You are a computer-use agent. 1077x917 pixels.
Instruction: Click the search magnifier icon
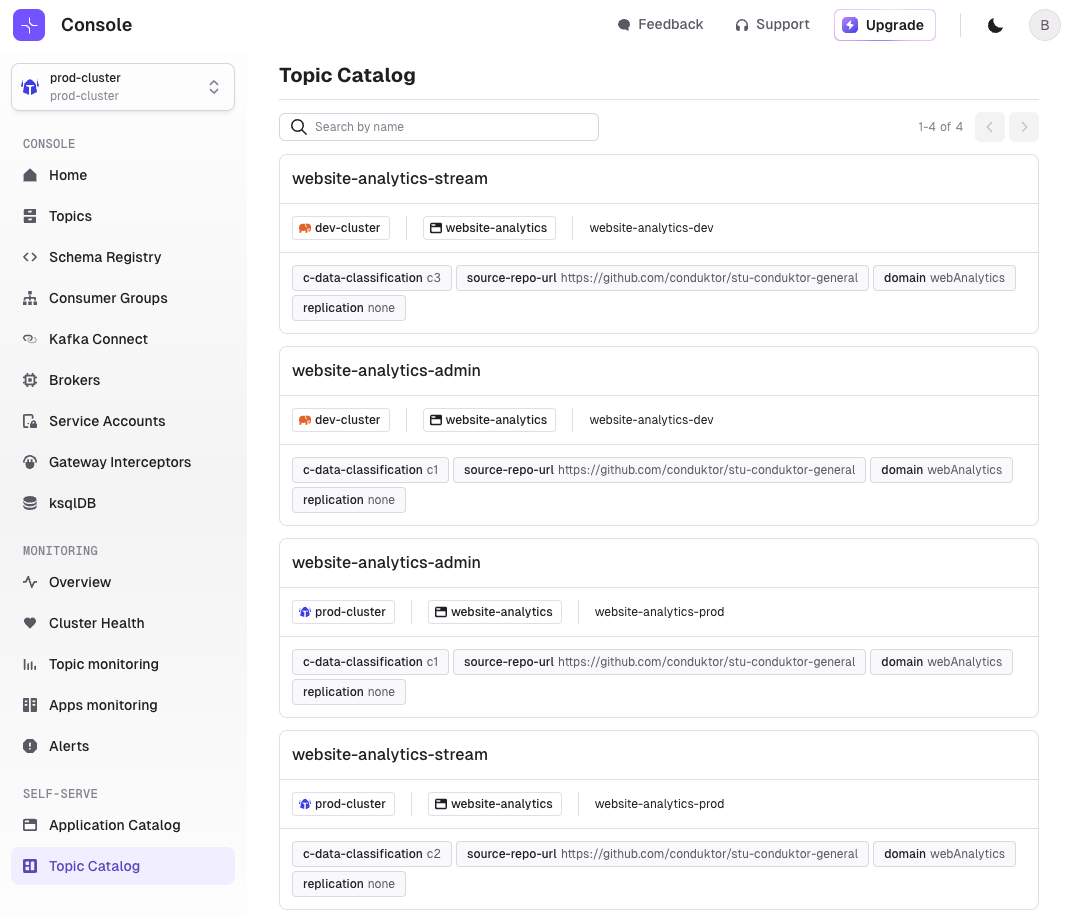click(299, 127)
